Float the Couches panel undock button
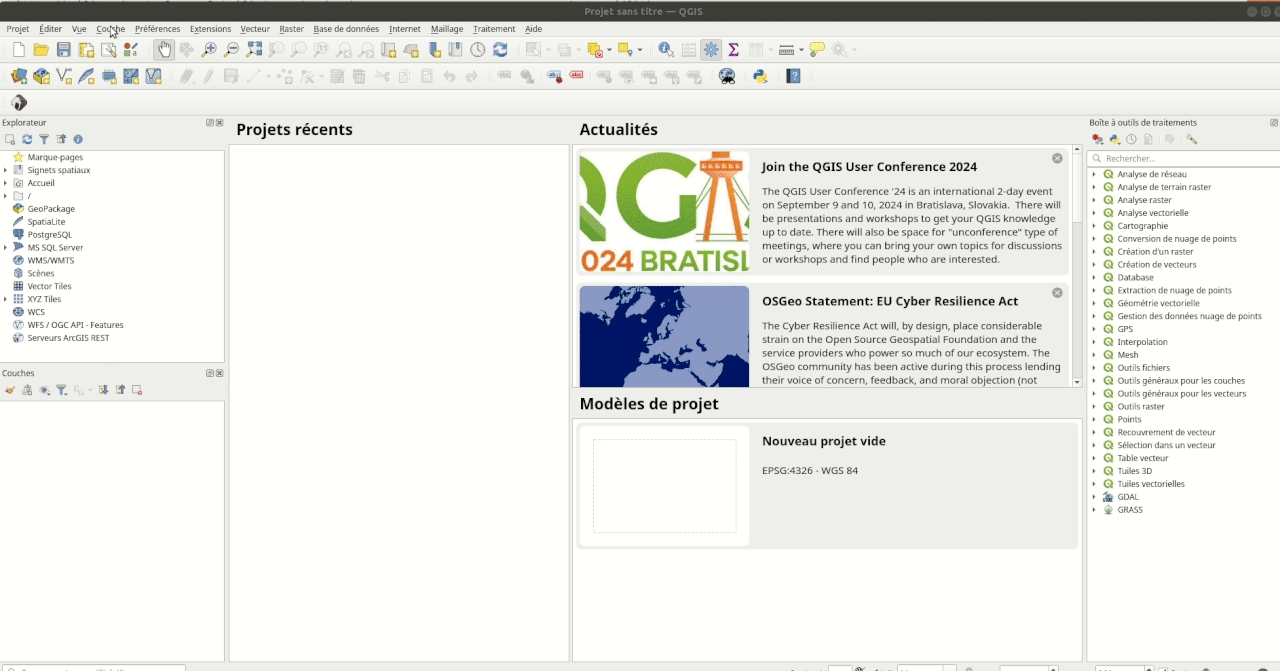This screenshot has width=1280, height=671. pos(210,373)
